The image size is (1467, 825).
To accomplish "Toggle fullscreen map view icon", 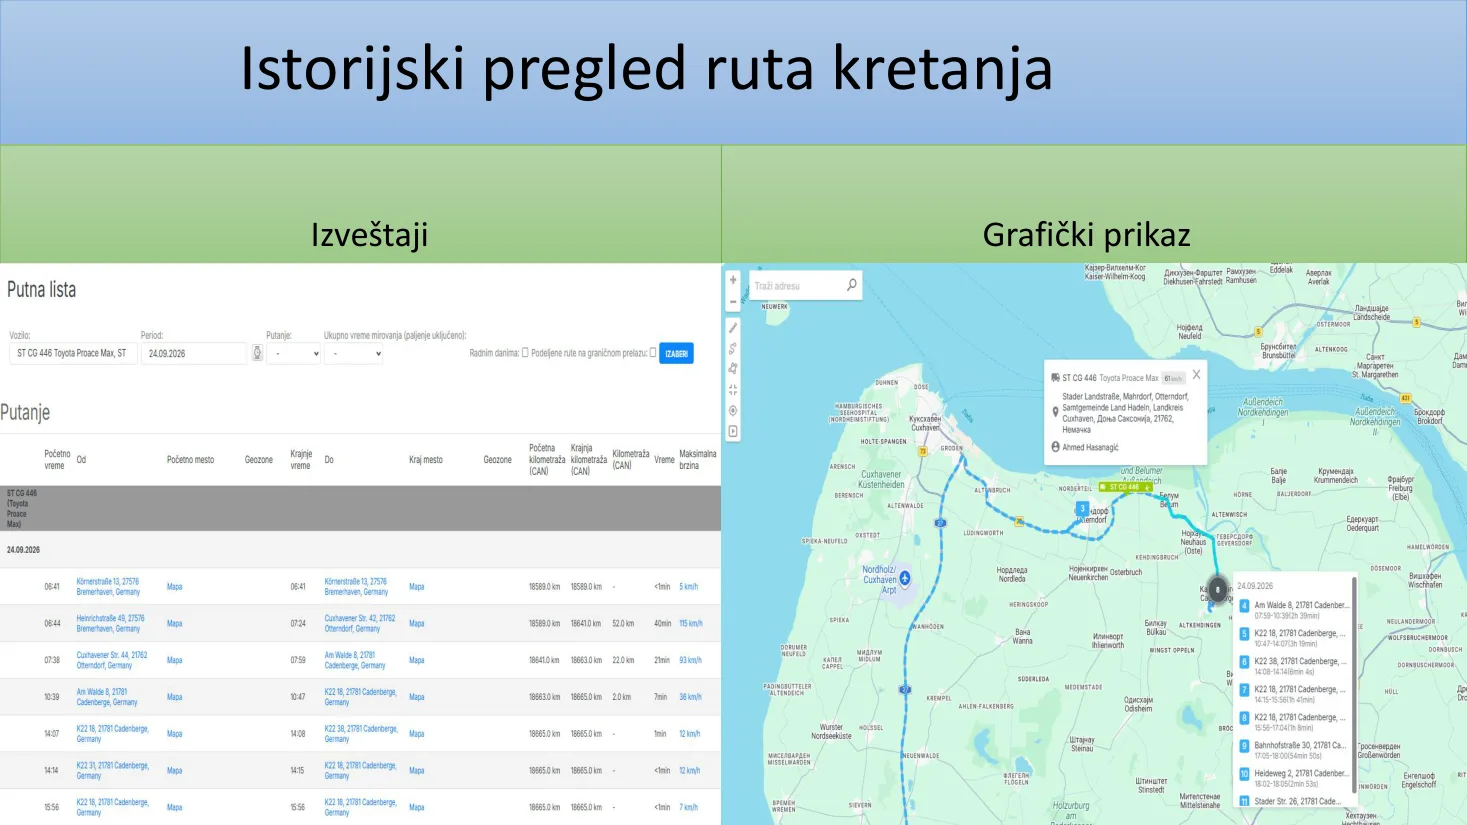I will coord(733,390).
